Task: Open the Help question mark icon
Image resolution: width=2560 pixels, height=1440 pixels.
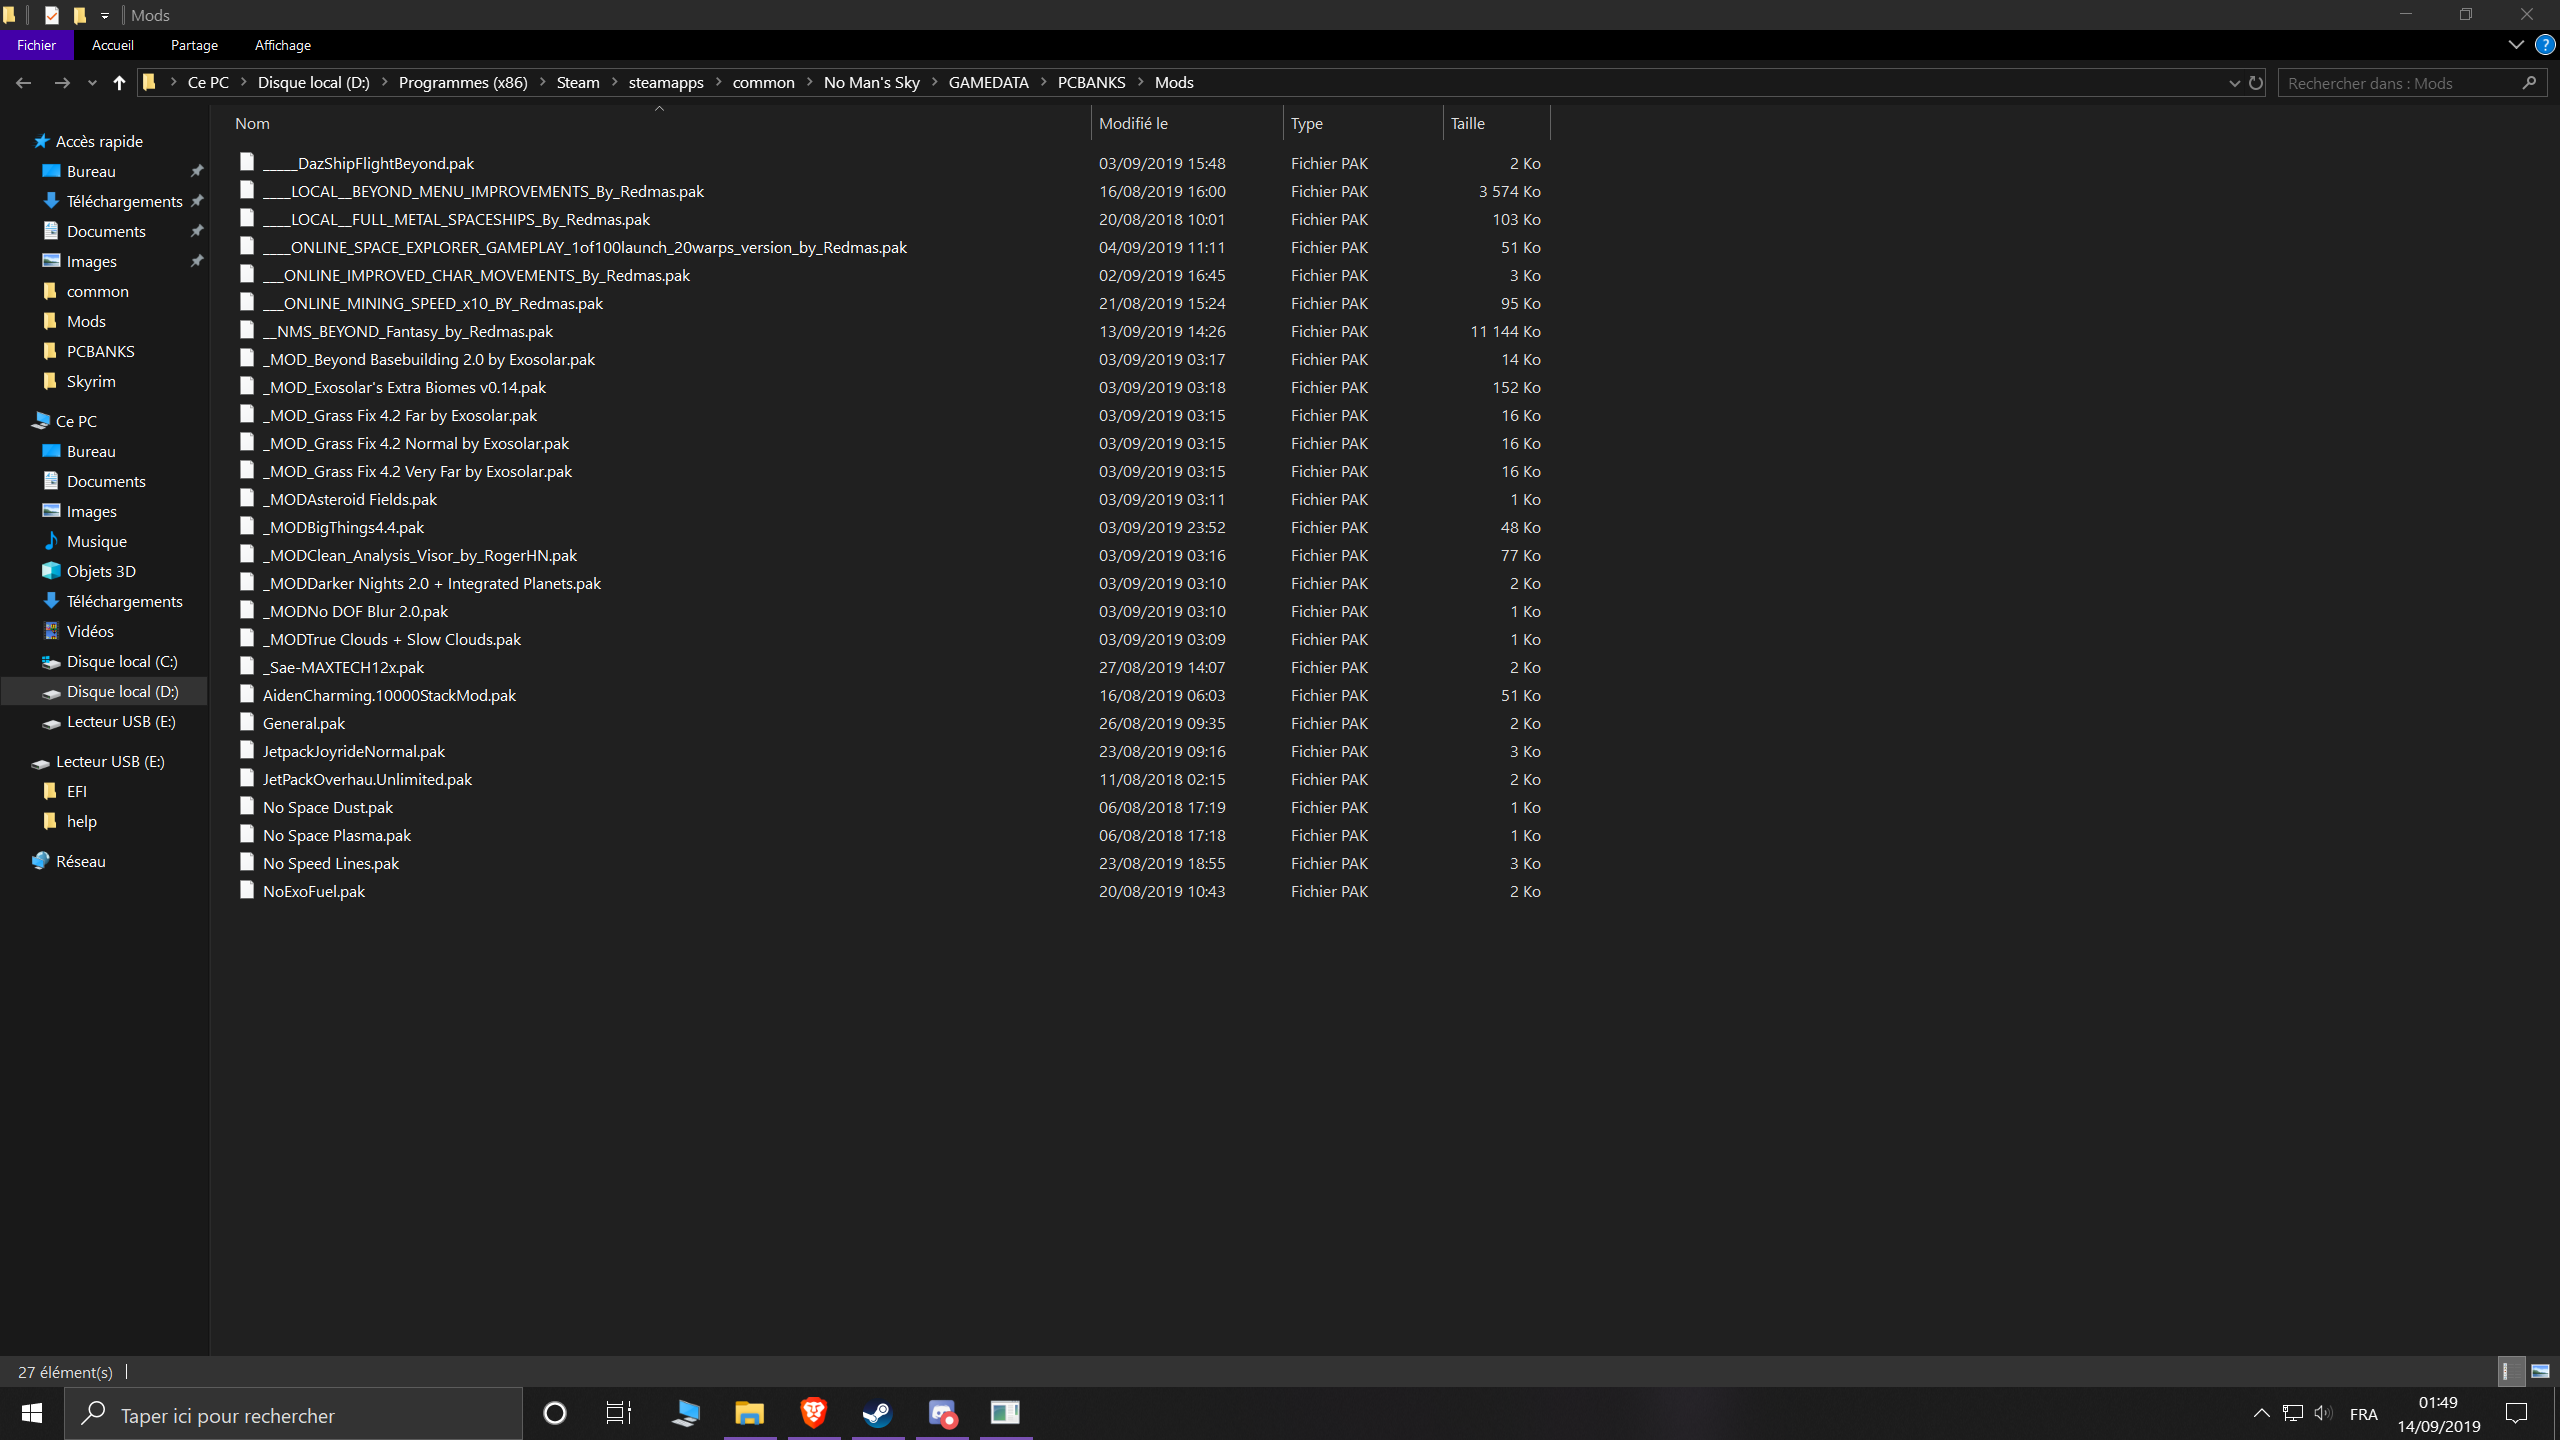Action: click(x=2545, y=45)
